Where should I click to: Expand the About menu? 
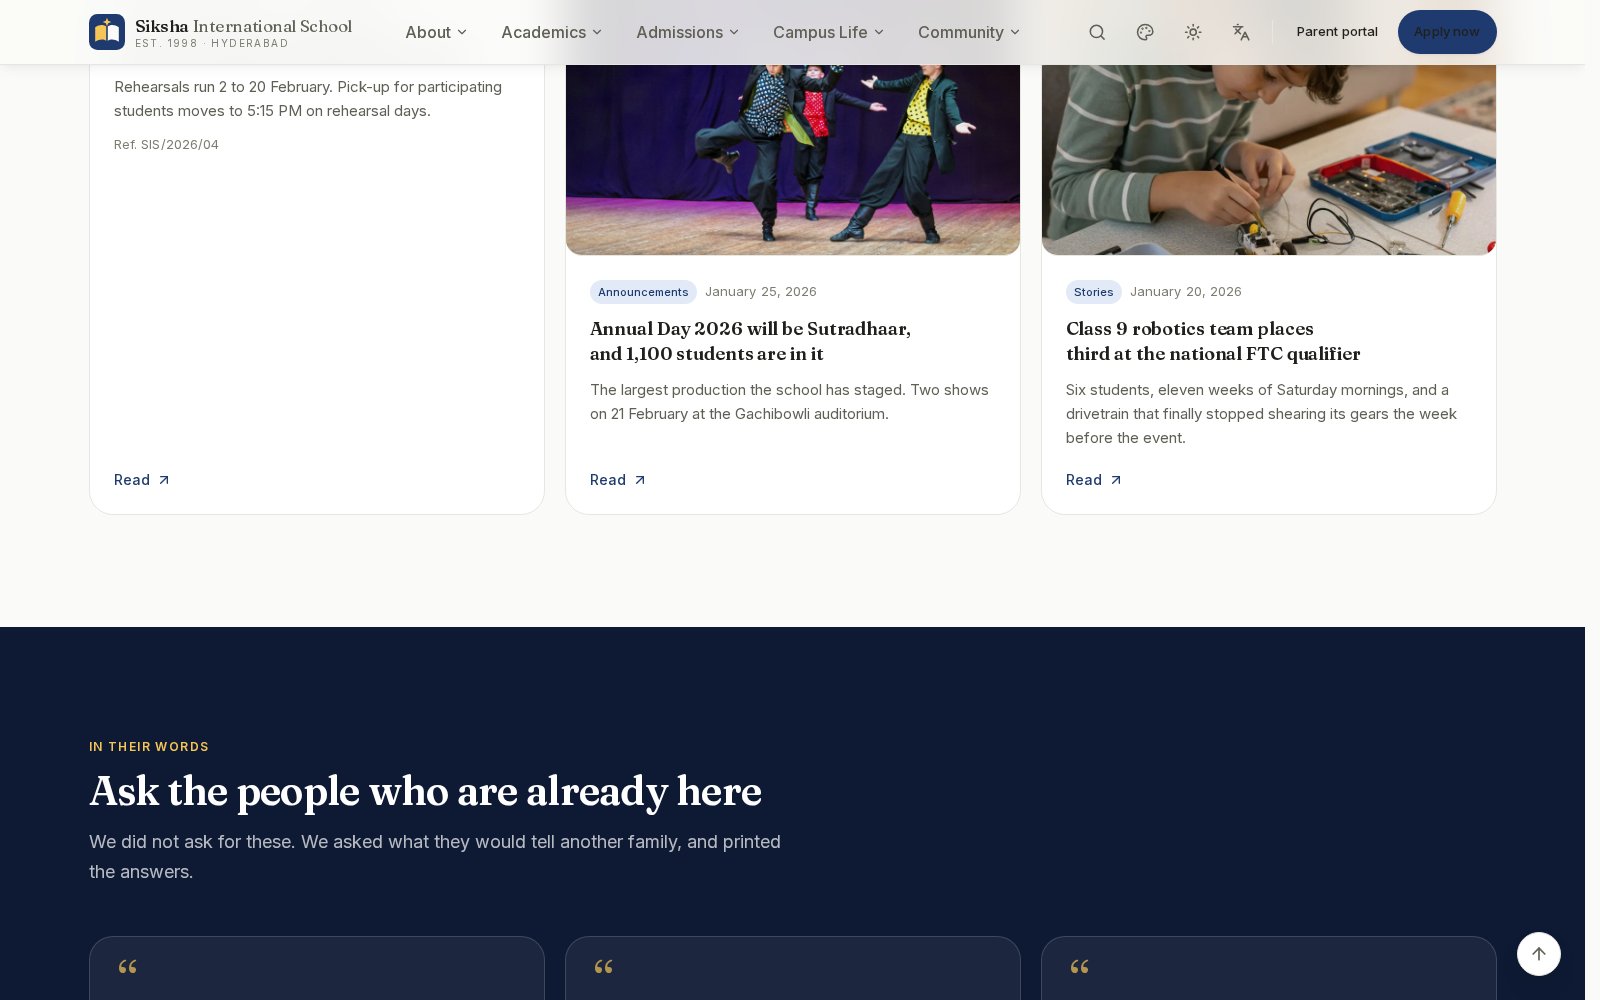coord(436,32)
